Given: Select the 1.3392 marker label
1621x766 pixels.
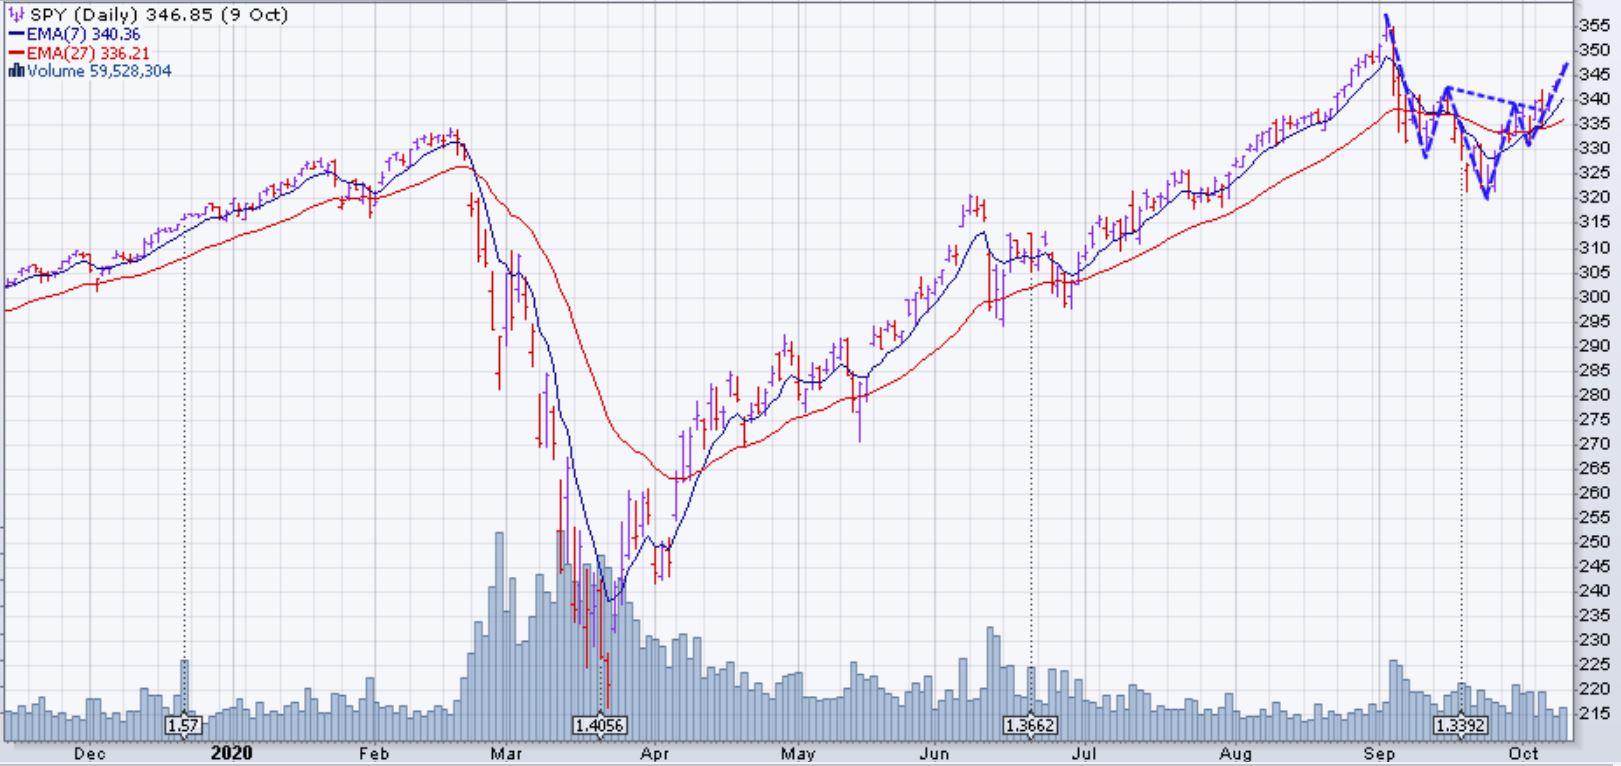Looking at the screenshot, I should [x=1461, y=725].
